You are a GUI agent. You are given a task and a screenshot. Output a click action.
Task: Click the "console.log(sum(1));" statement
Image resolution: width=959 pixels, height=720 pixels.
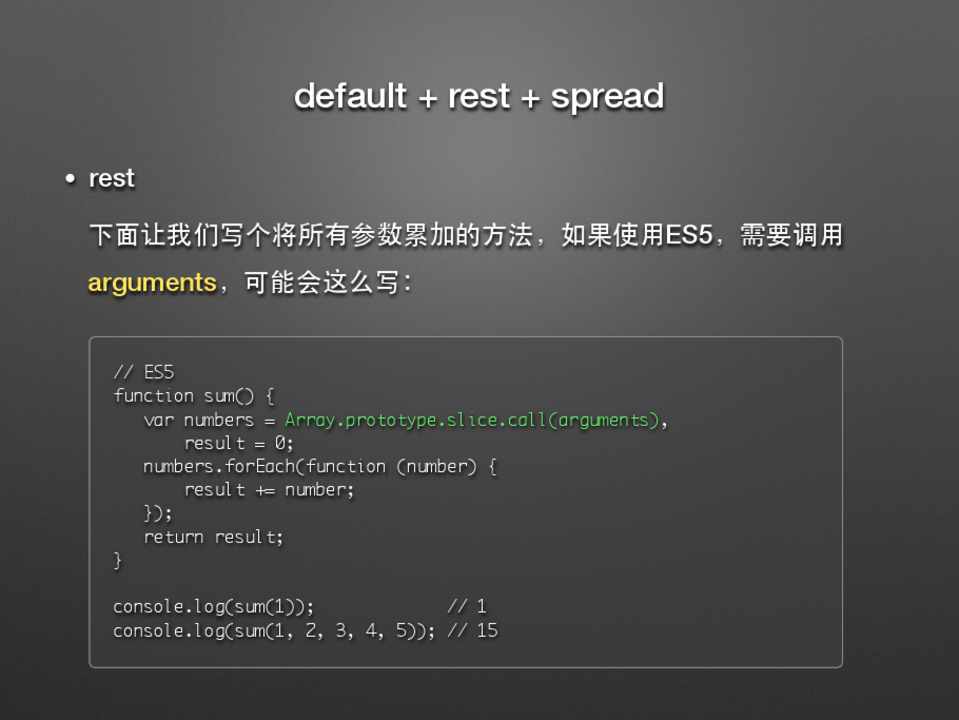coord(213,607)
